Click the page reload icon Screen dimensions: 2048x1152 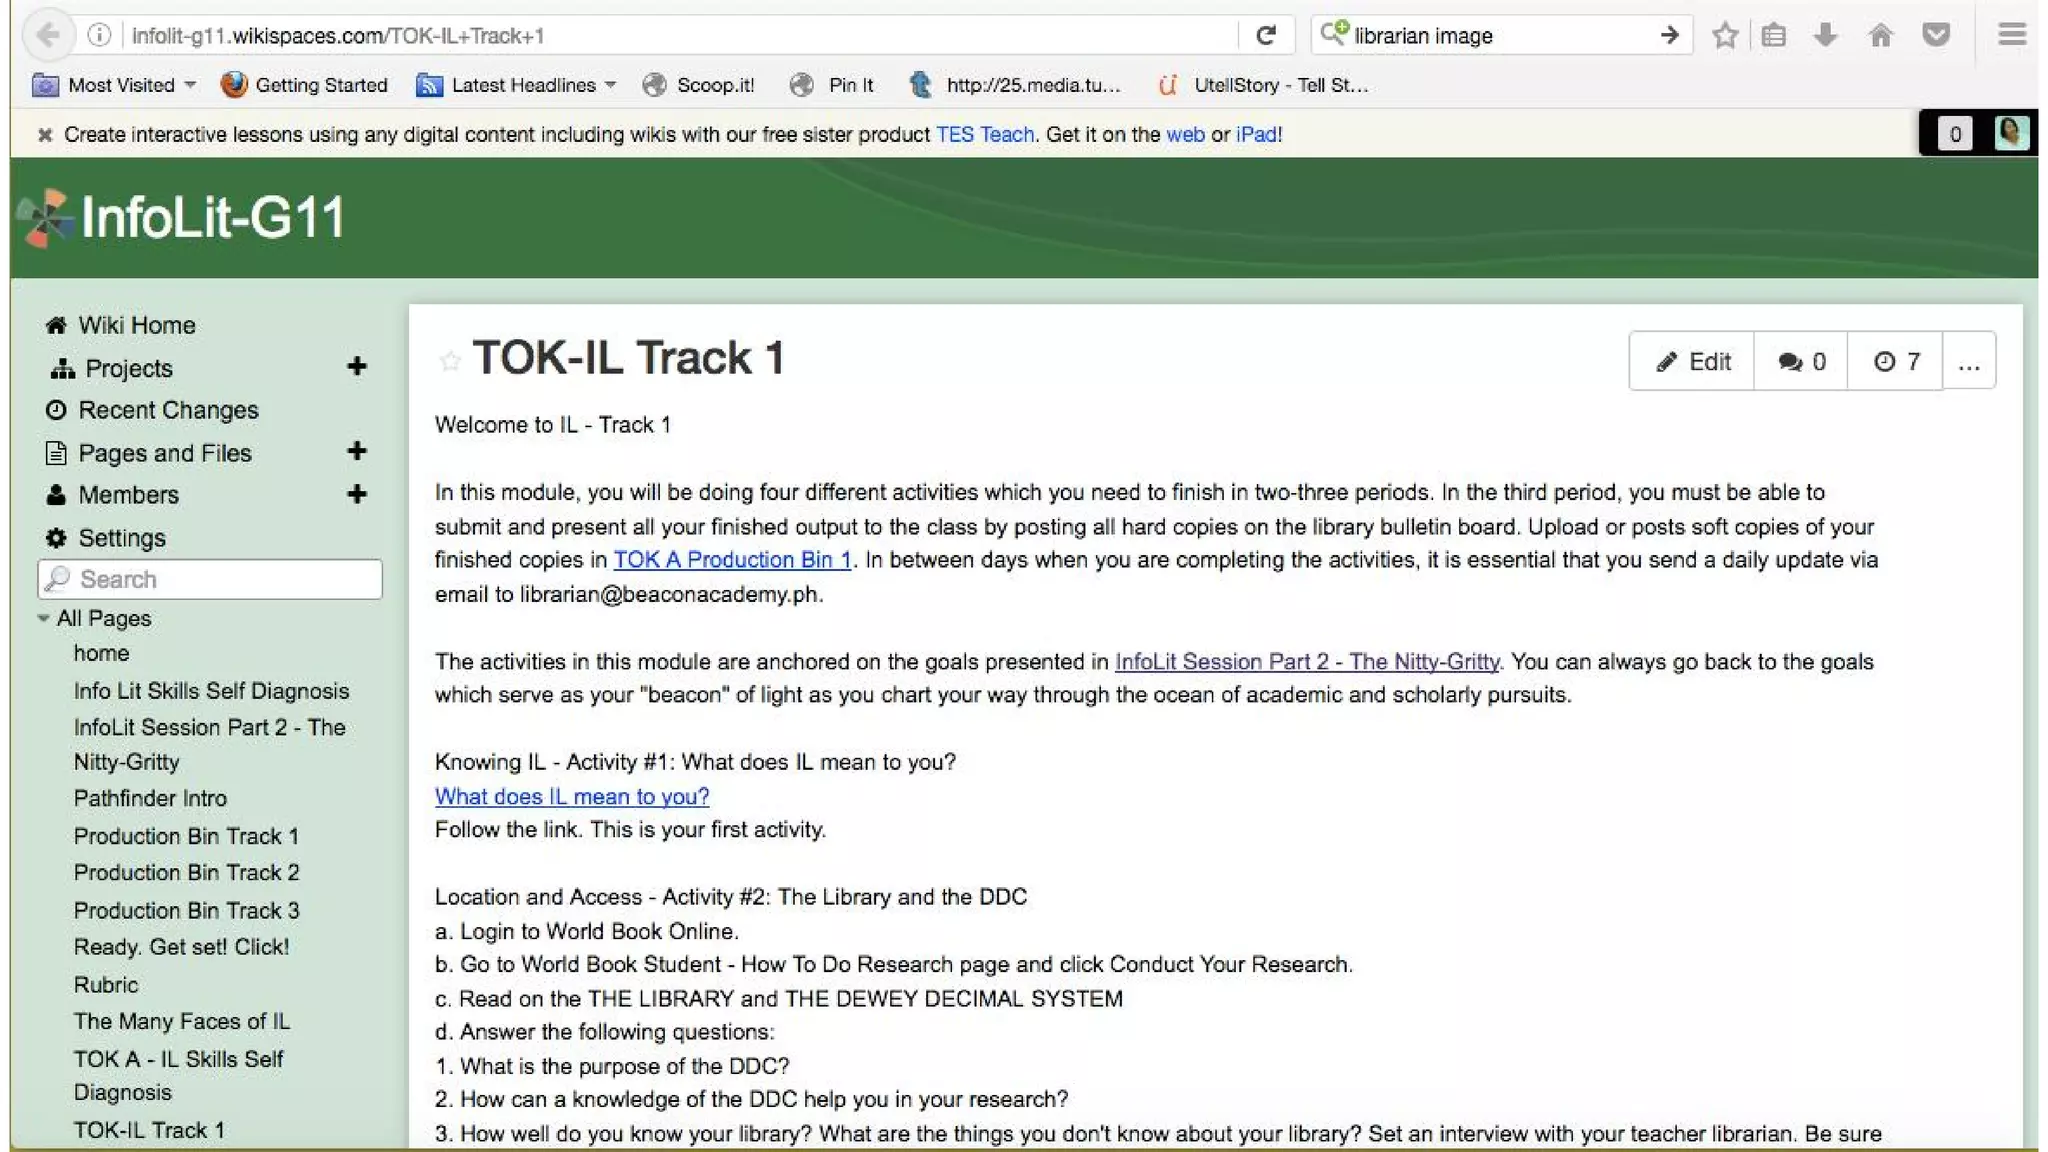point(1266,35)
